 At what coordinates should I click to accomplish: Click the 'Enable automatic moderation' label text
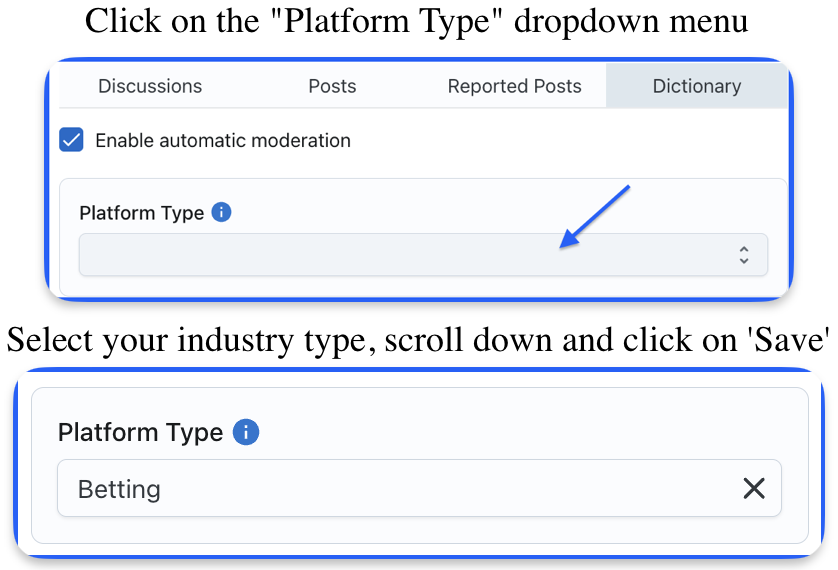pyautogui.click(x=223, y=140)
